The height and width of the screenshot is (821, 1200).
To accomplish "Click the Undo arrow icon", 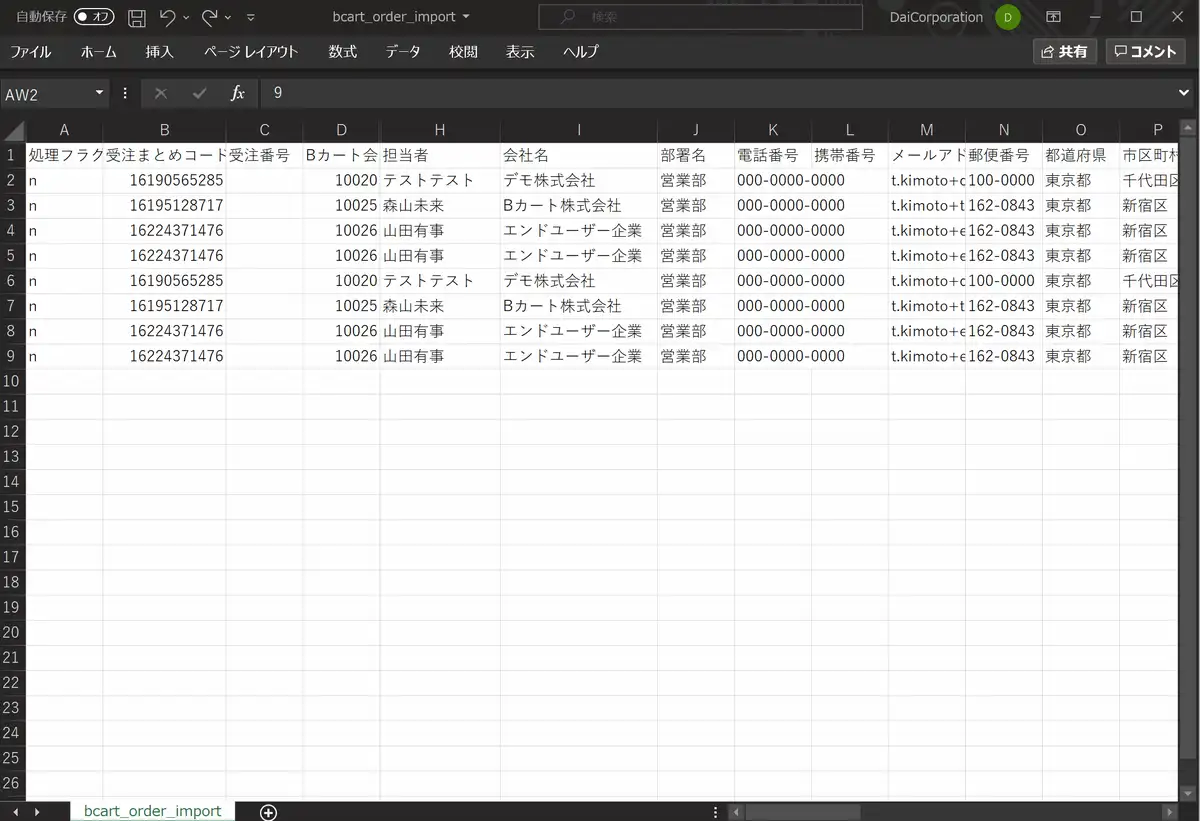I will pos(167,17).
